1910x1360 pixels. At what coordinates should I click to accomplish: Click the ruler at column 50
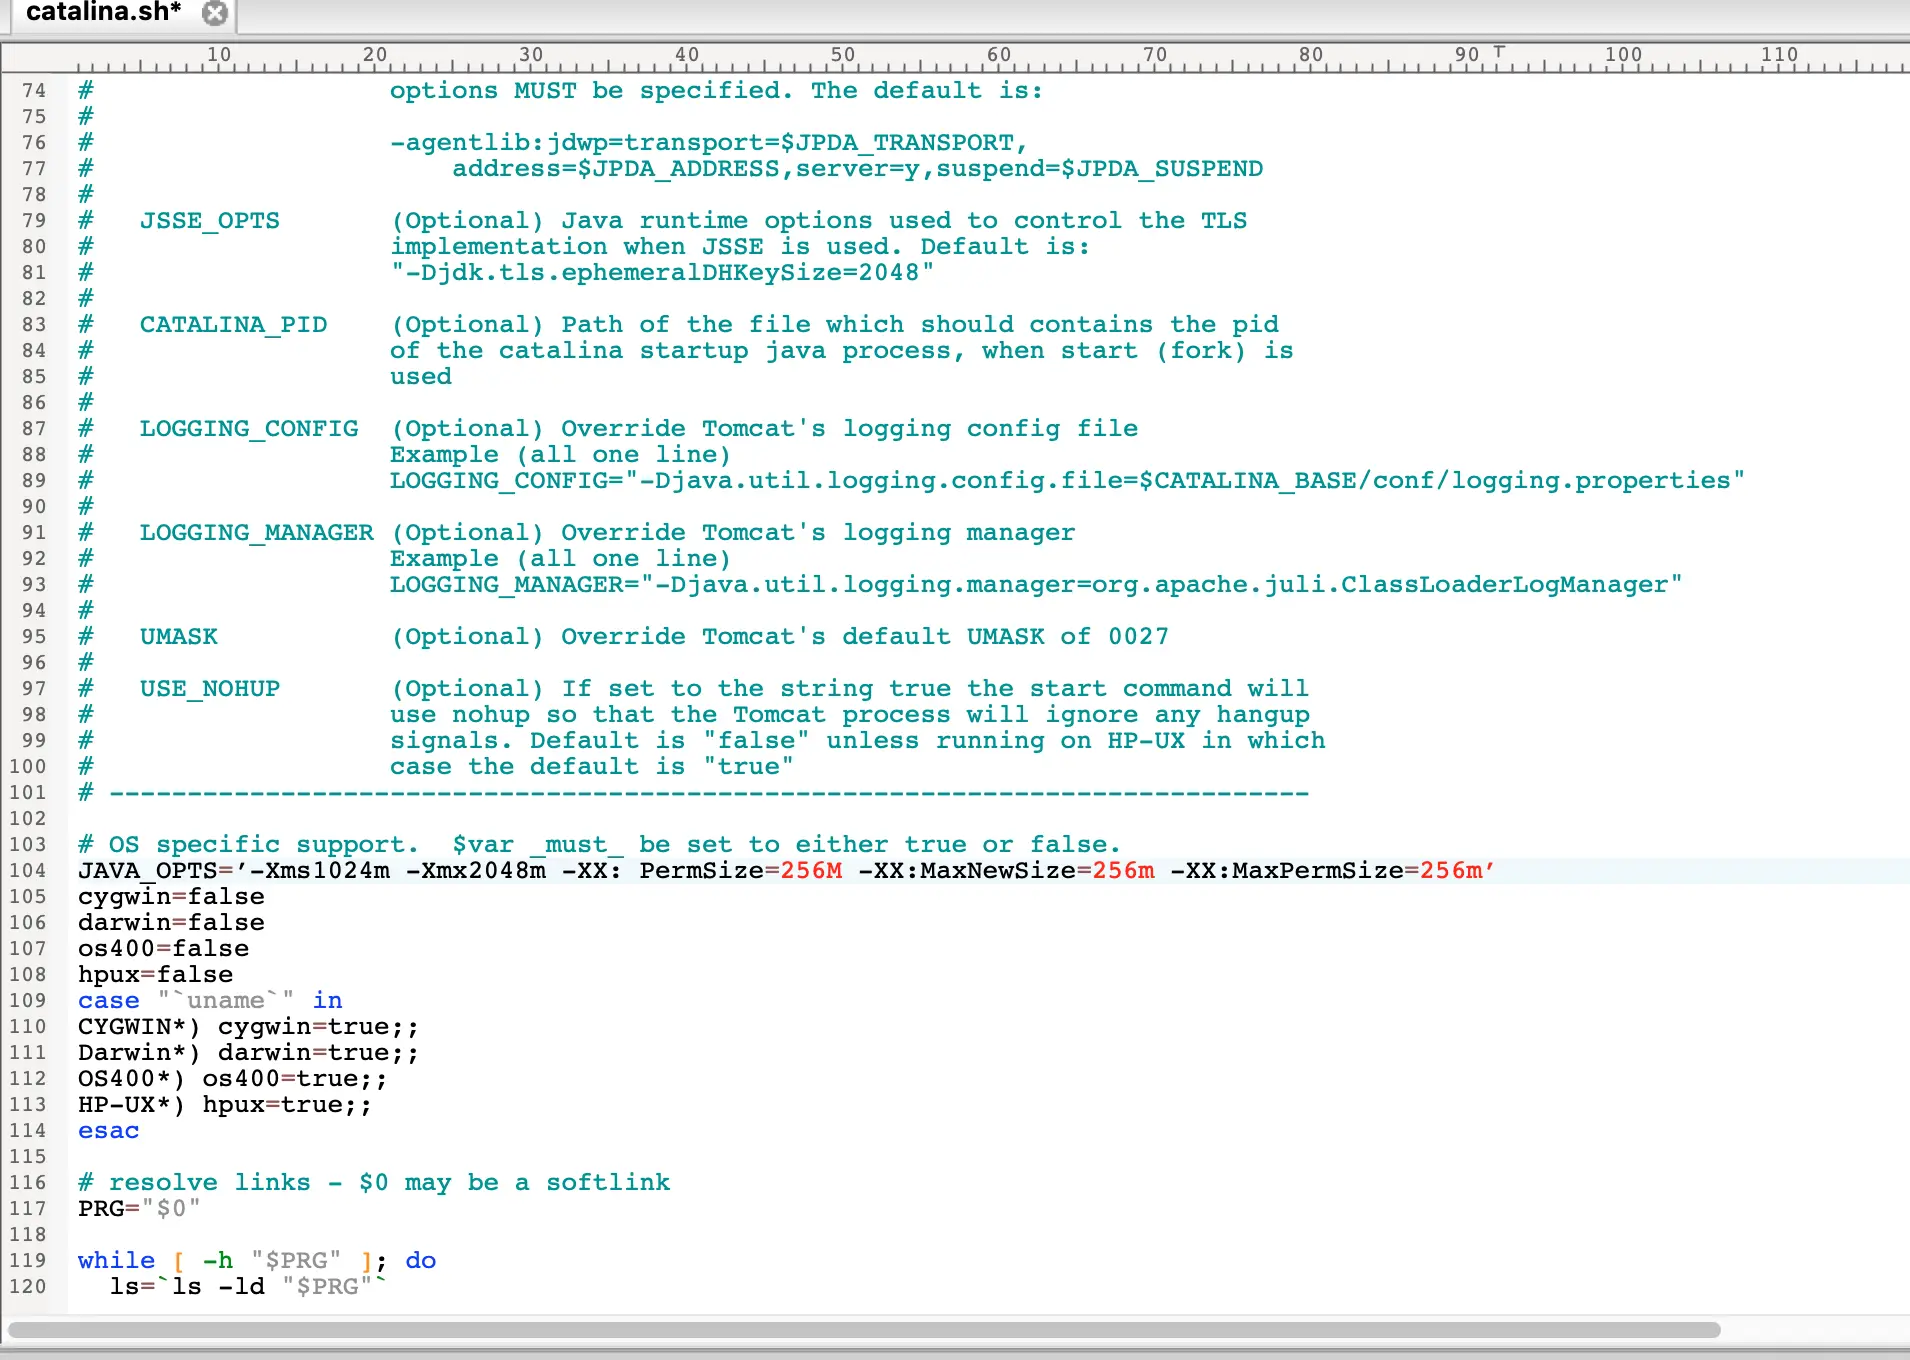coord(843,56)
